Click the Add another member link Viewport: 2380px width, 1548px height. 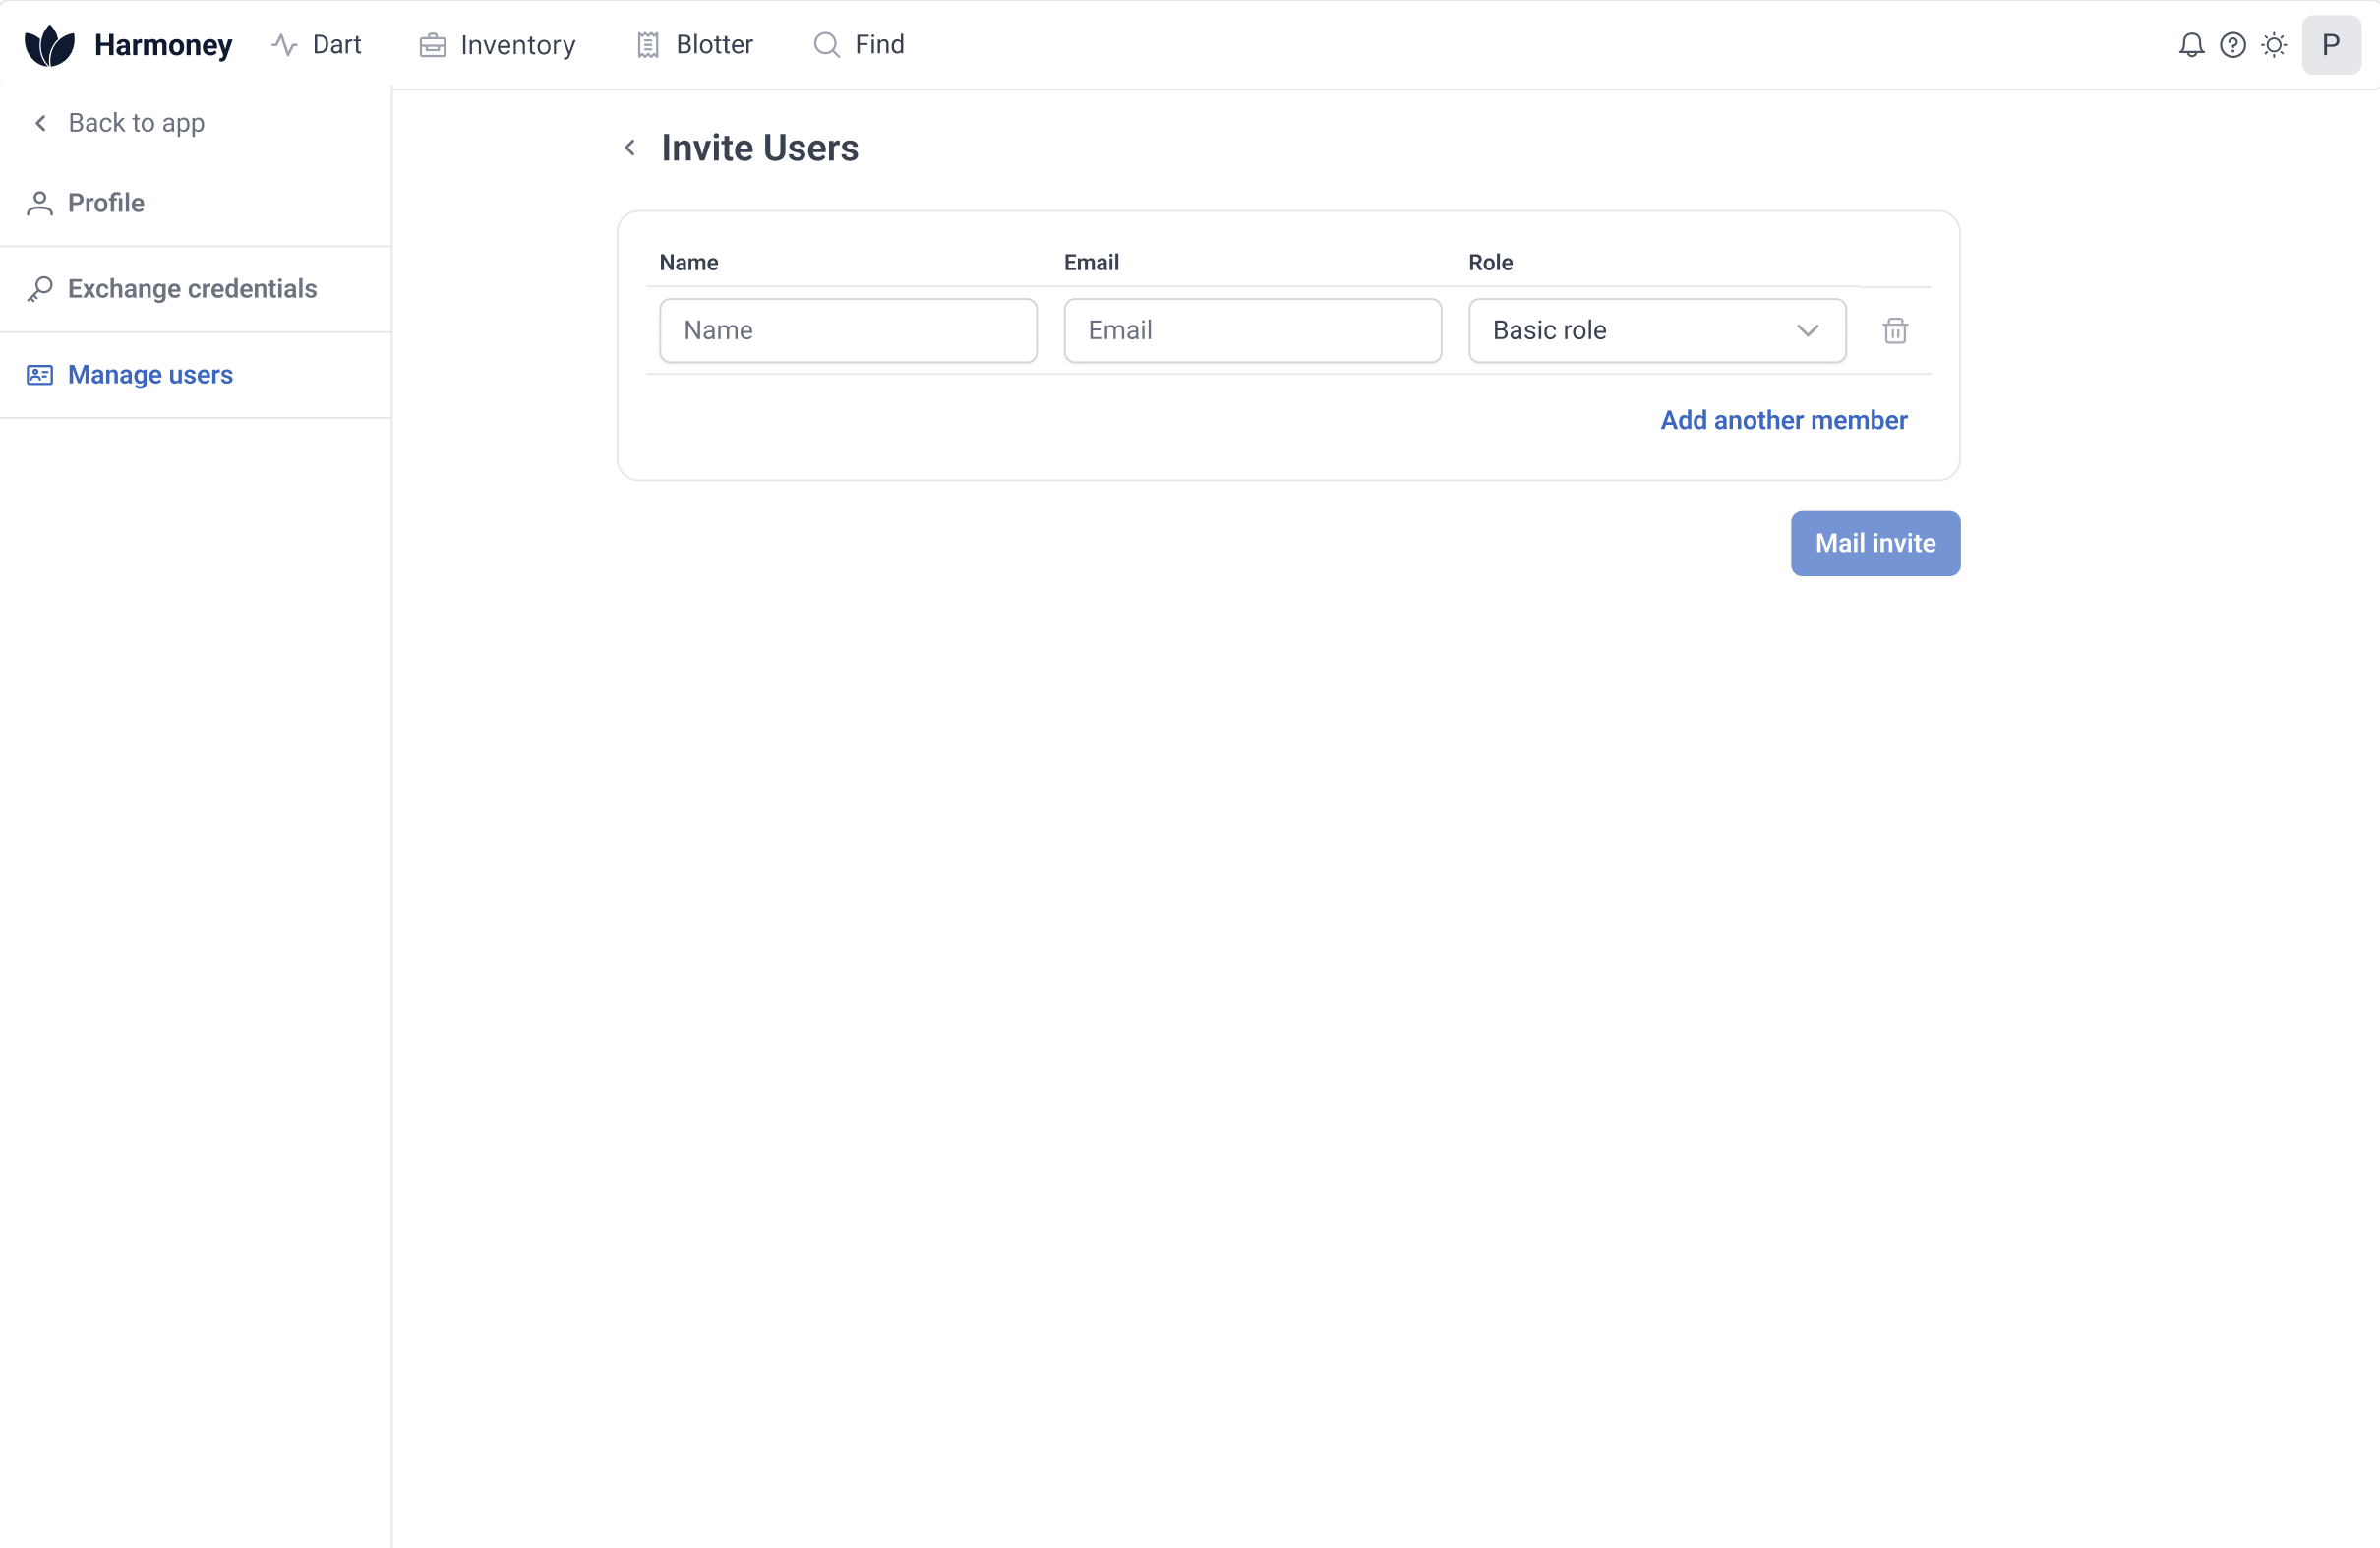tap(1783, 420)
